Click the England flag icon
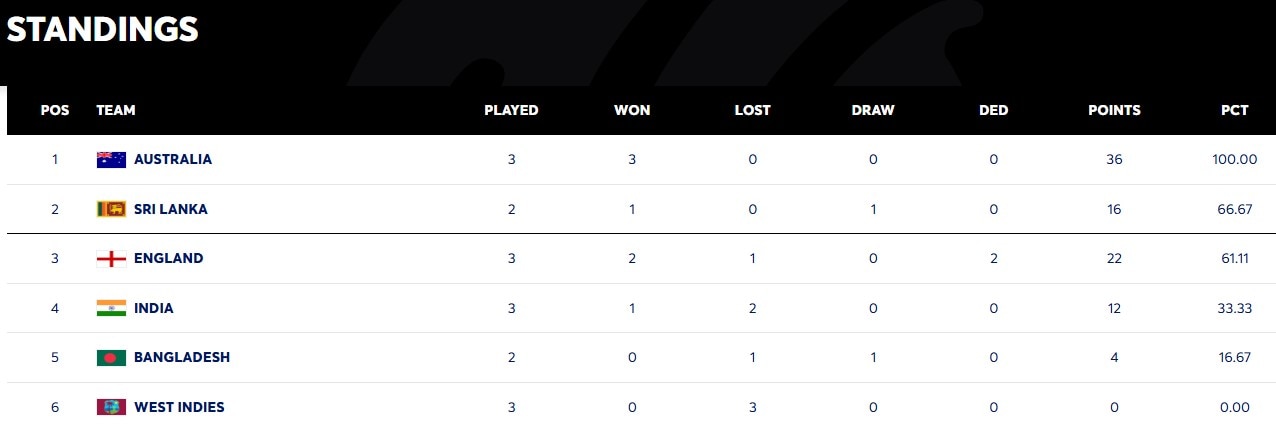 111,258
